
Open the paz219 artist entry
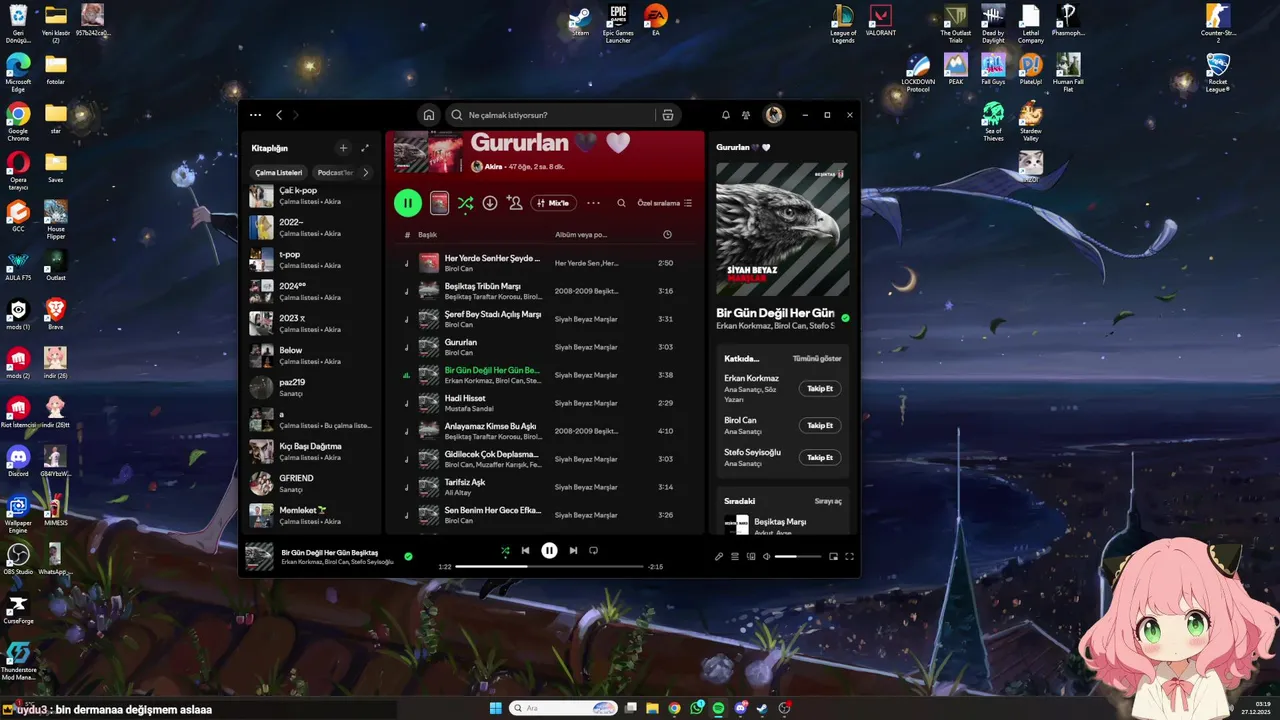point(311,387)
